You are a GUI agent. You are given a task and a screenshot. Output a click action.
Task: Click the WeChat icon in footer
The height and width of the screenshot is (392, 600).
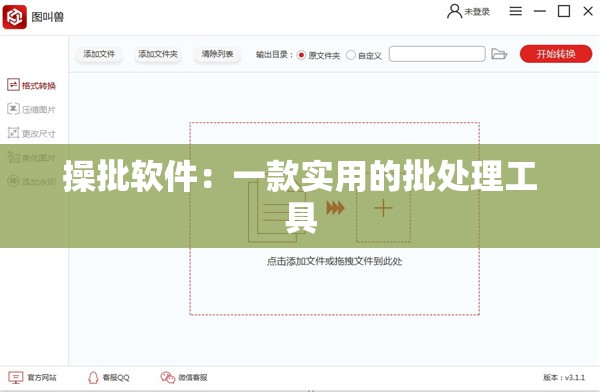[x=168, y=378]
